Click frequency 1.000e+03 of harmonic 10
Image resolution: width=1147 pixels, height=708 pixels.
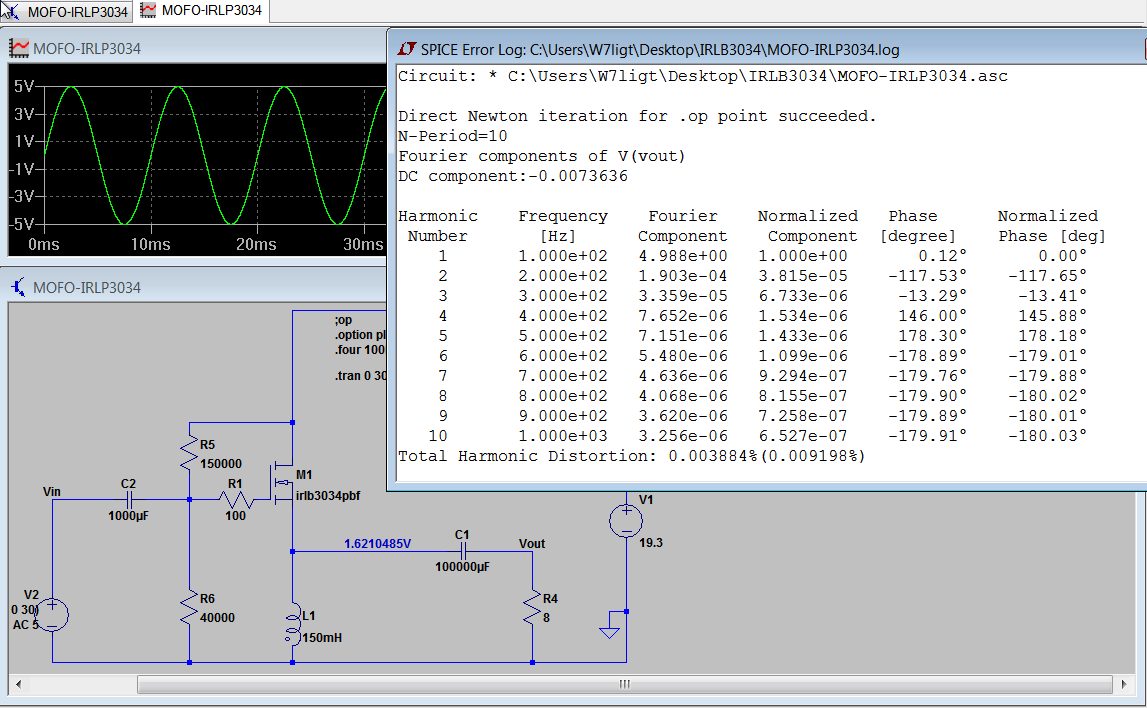pos(563,436)
